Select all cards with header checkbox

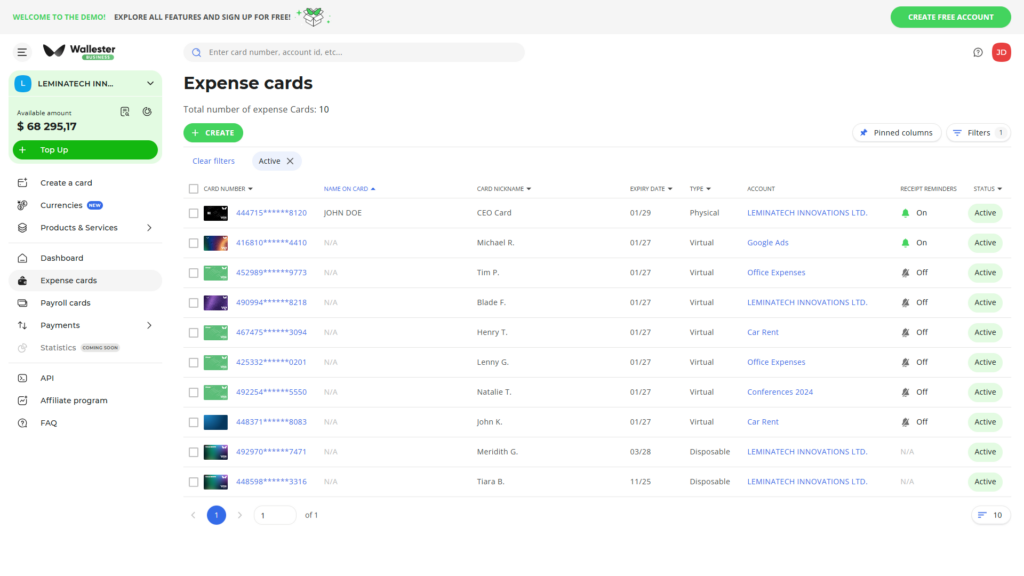point(194,189)
